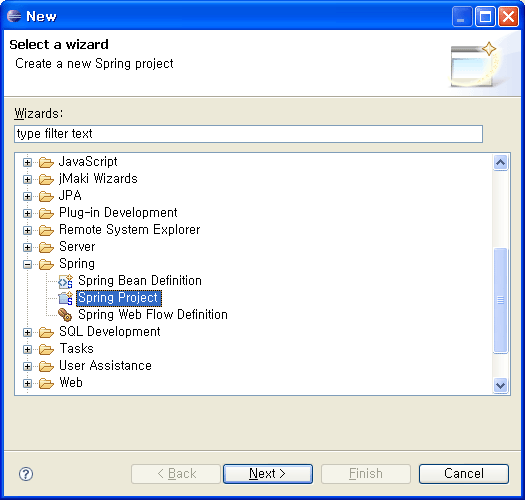Click the Tasks folder icon
The width and height of the screenshot is (525, 500).
pos(46,349)
